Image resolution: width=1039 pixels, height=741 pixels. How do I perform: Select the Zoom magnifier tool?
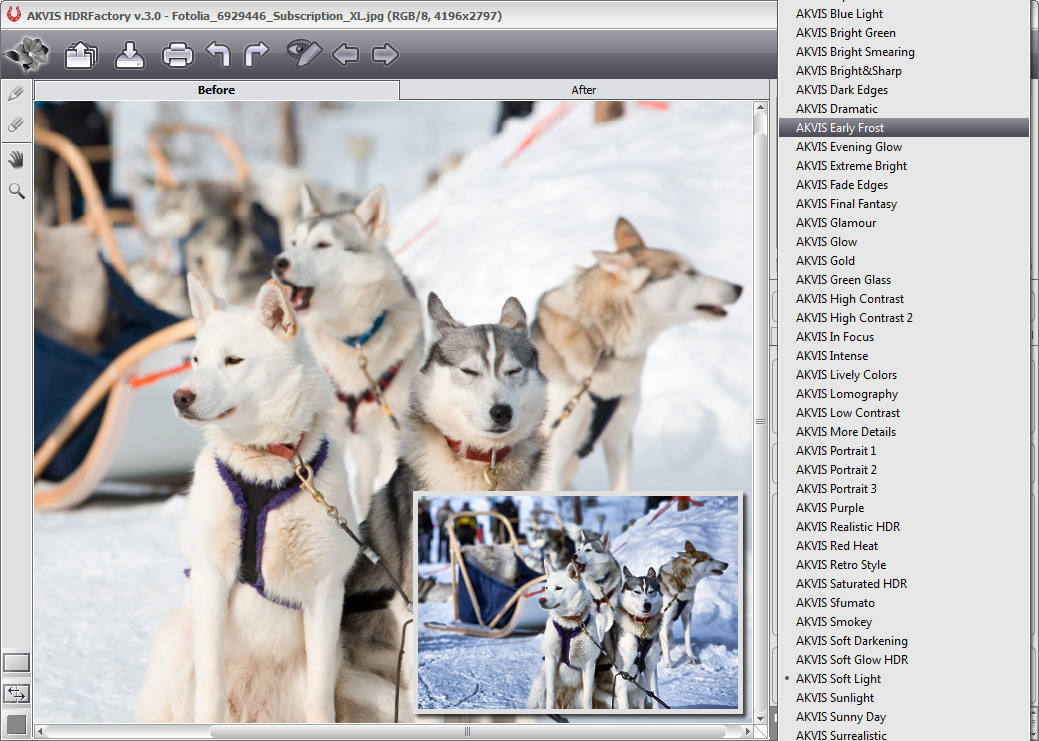[16, 190]
